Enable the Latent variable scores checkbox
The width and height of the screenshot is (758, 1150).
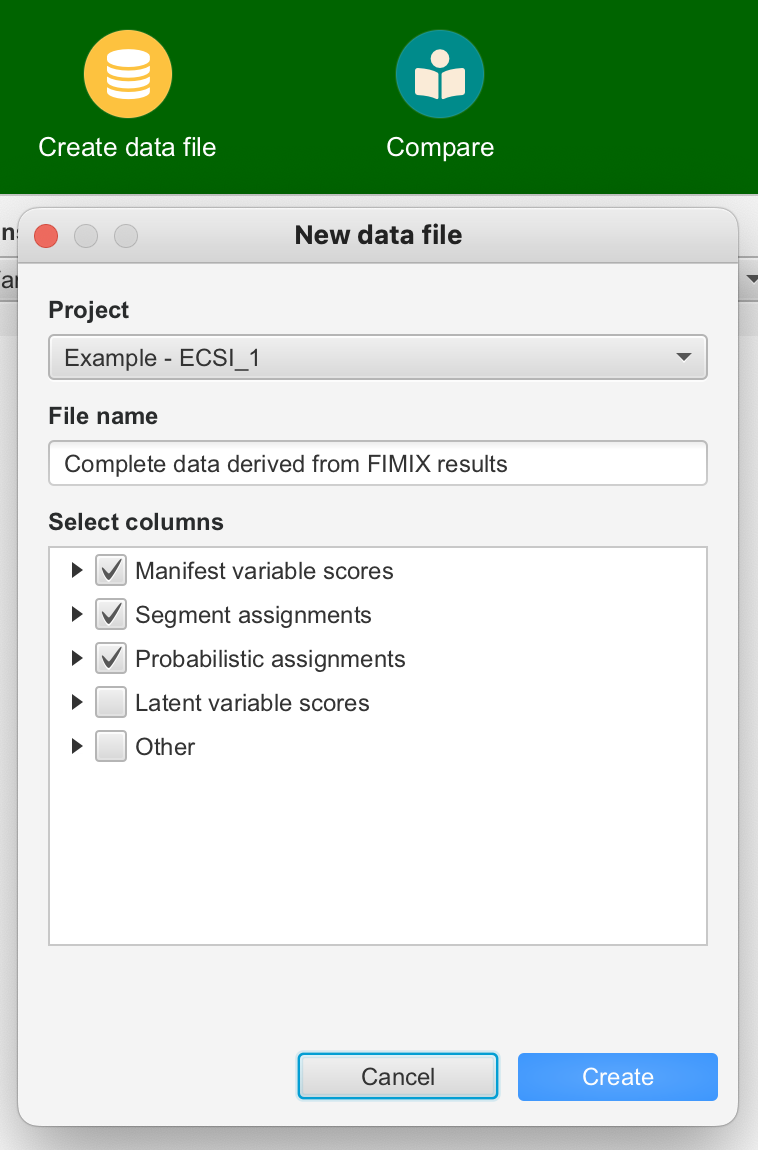pyautogui.click(x=111, y=703)
